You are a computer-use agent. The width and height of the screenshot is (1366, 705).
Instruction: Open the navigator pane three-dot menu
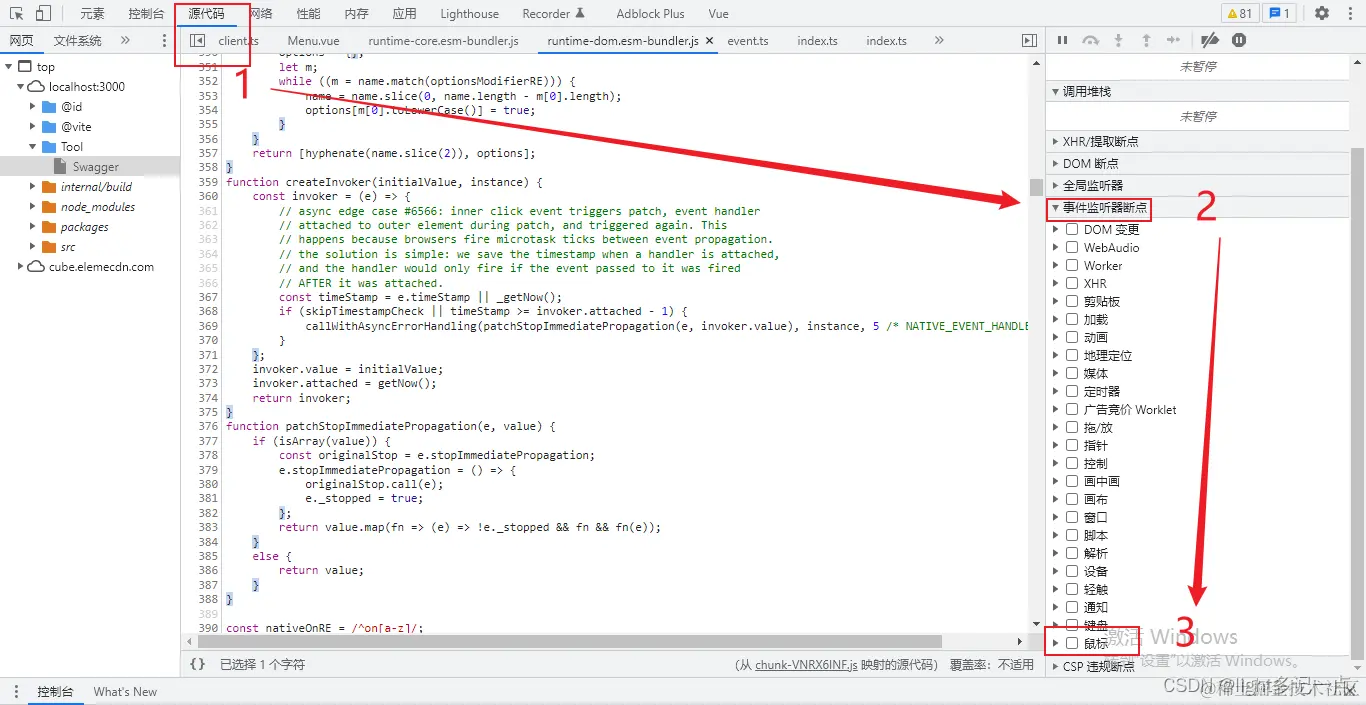[x=165, y=41]
